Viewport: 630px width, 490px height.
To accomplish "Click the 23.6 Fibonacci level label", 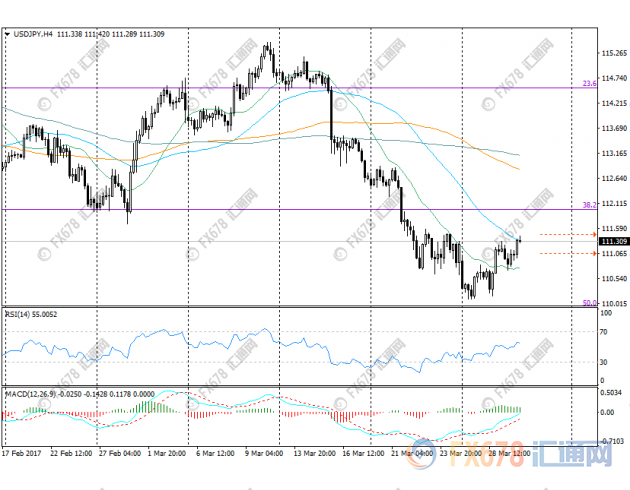I will coord(589,83).
